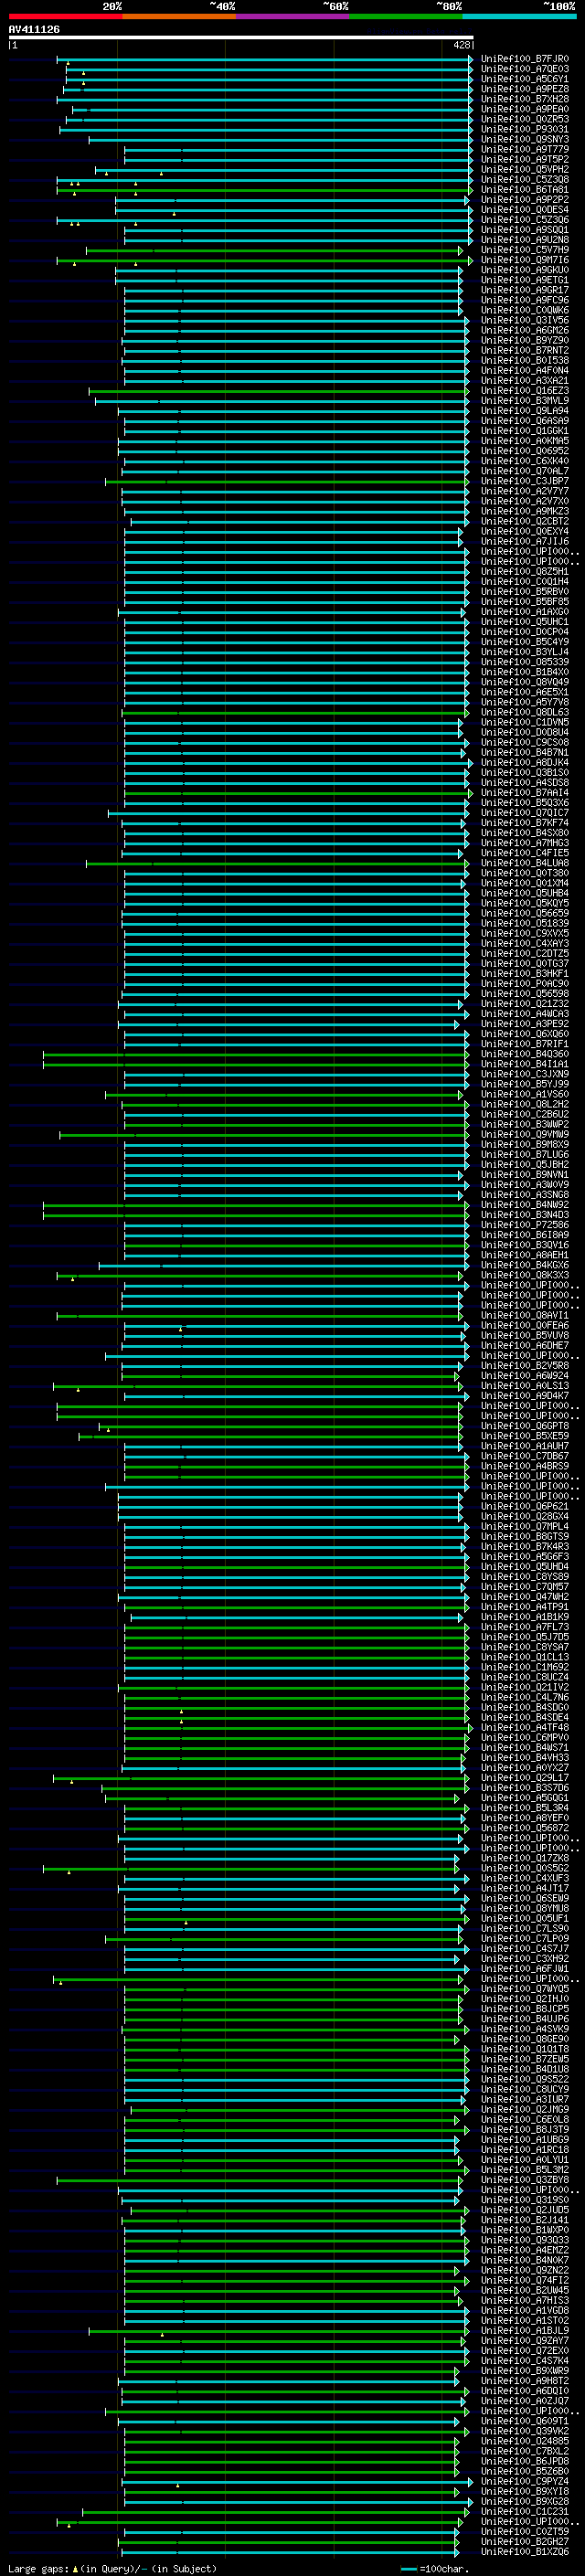585x2576 pixels.
Task: Click the cyan ~100% identity legend segment
Action: [519, 16]
